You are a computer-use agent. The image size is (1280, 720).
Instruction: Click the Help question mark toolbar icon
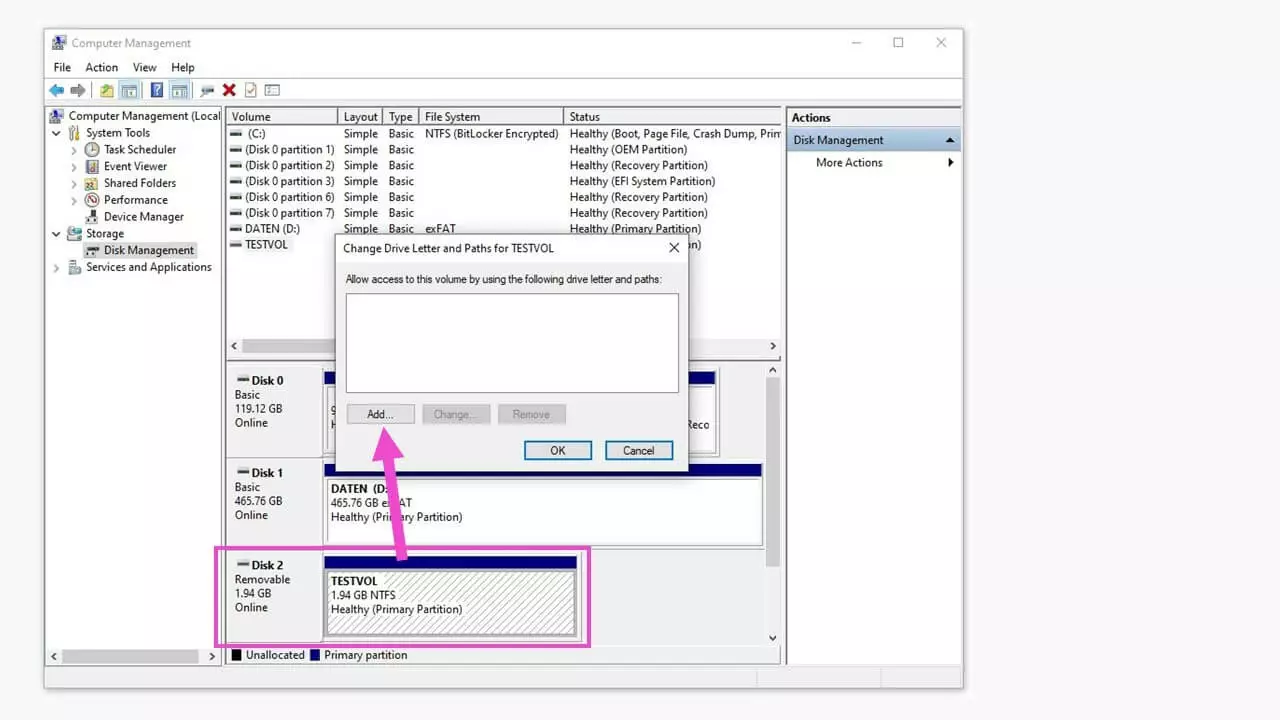point(157,91)
